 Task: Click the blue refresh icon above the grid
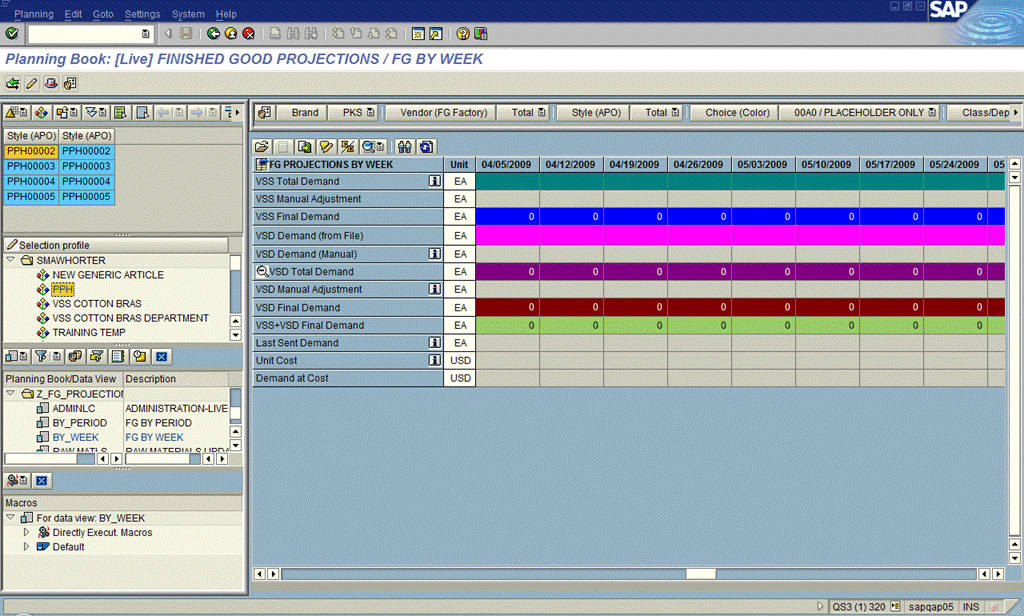[x=426, y=146]
